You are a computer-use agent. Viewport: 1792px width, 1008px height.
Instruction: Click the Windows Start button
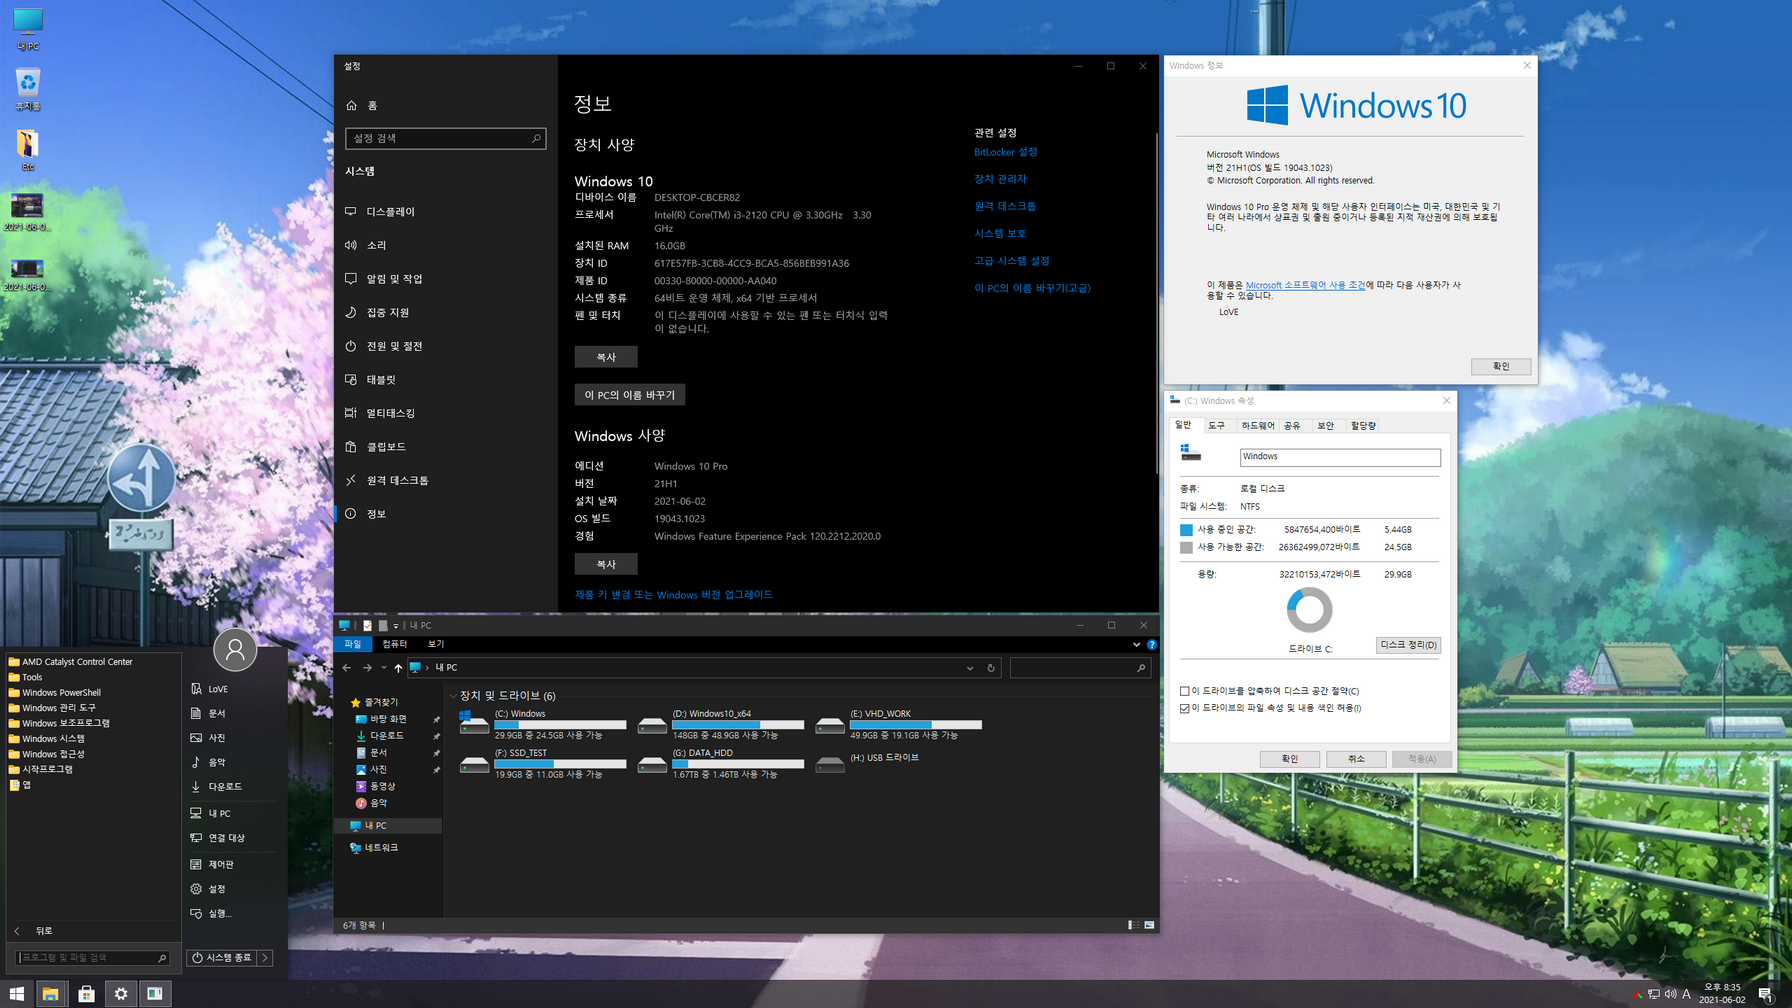(x=16, y=993)
